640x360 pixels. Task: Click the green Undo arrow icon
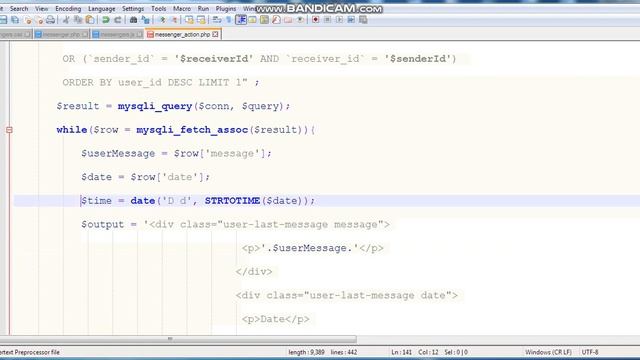(x=106, y=20)
